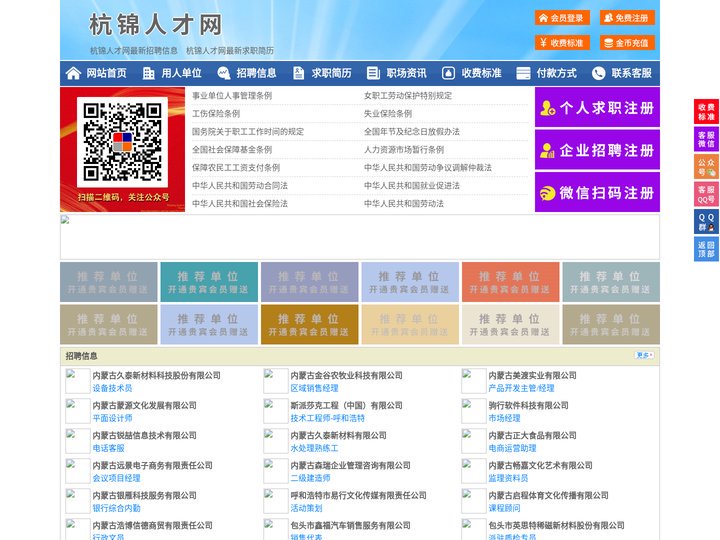Screen dimensions: 720x540
Task: Click the document icon beside 求职简历
Action: tap(298, 73)
